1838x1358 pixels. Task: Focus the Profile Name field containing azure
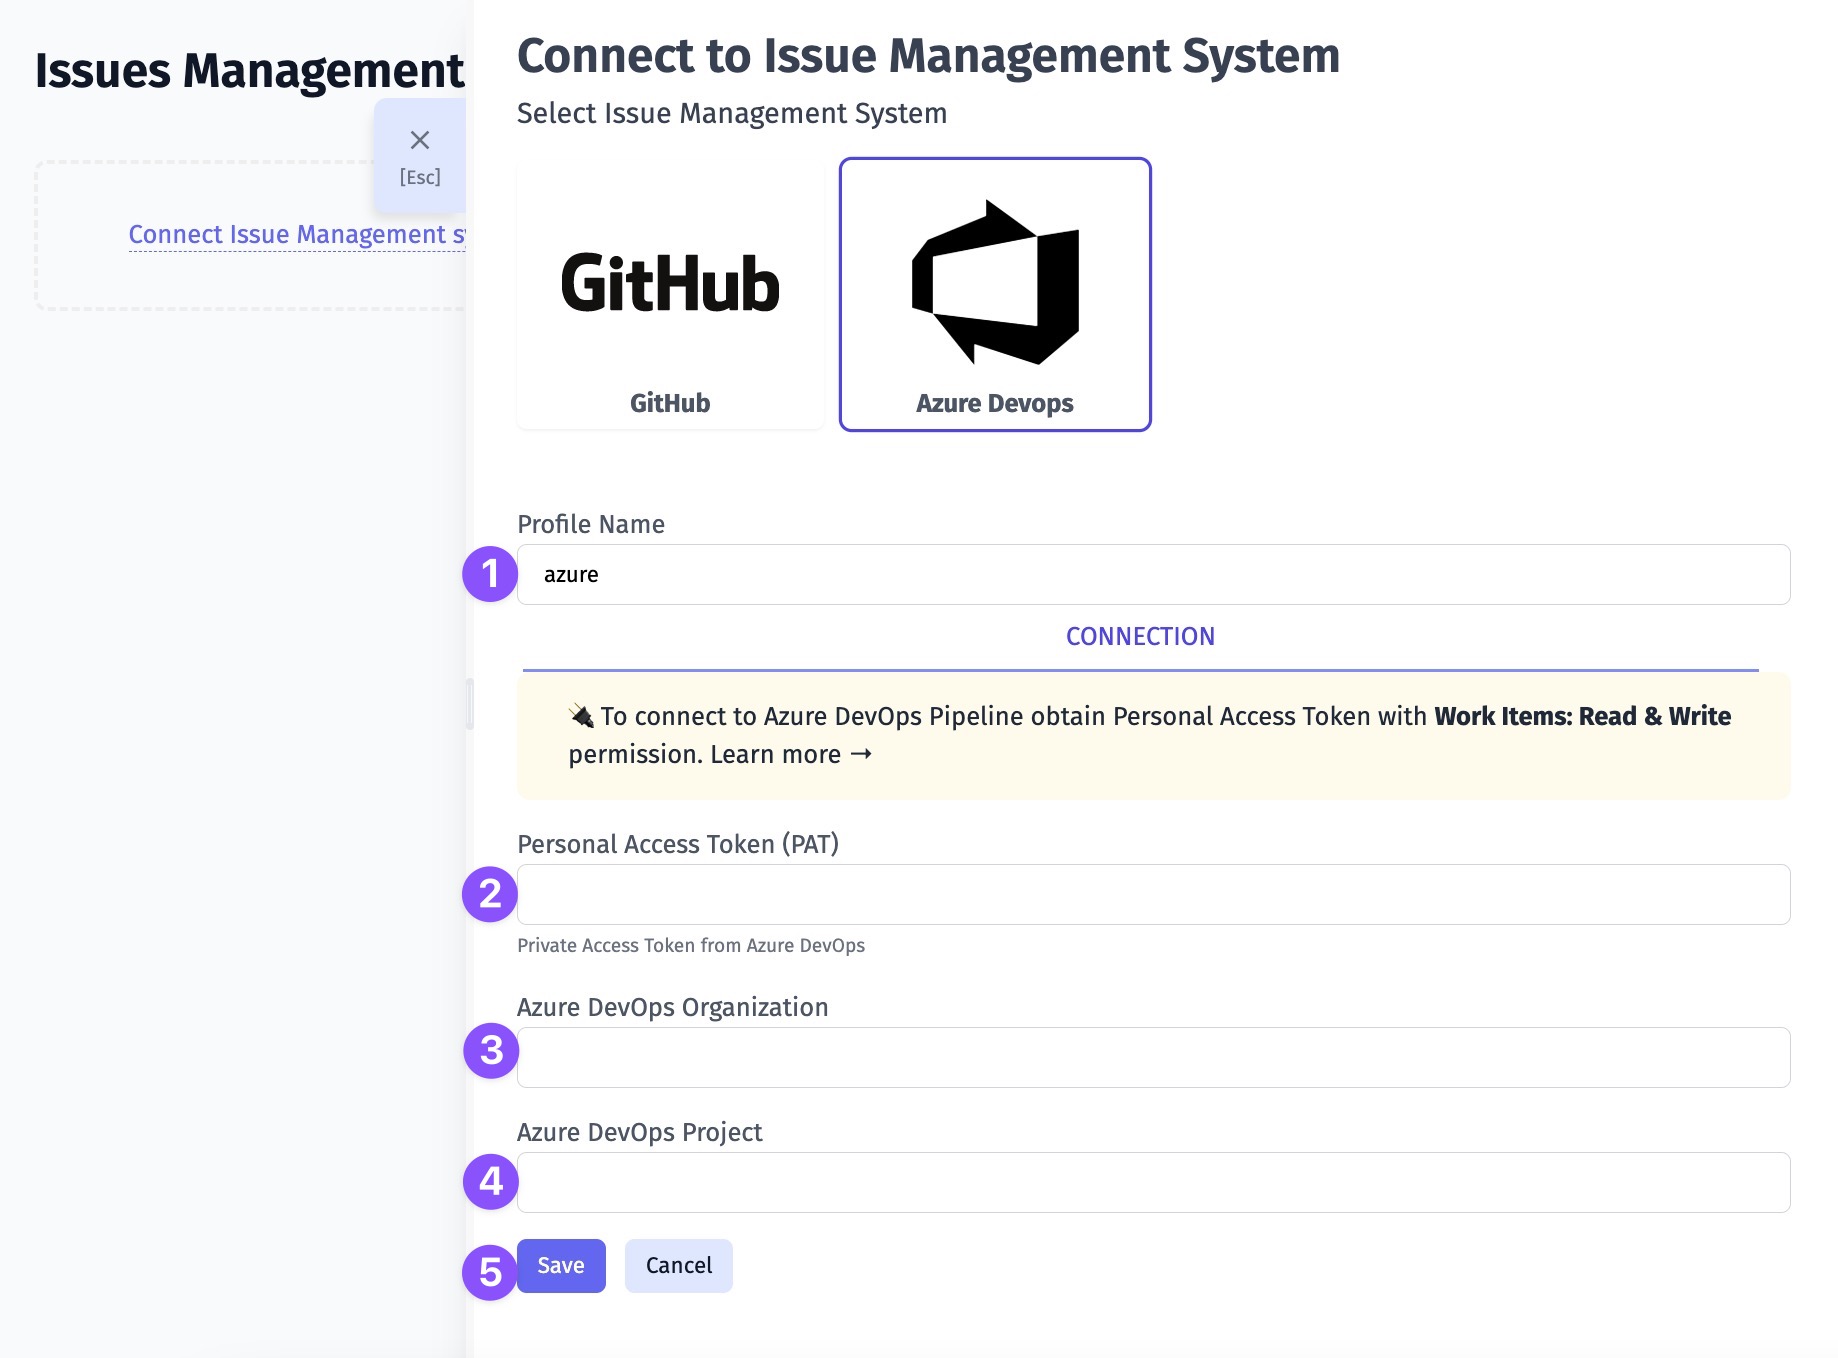pyautogui.click(x=1153, y=575)
